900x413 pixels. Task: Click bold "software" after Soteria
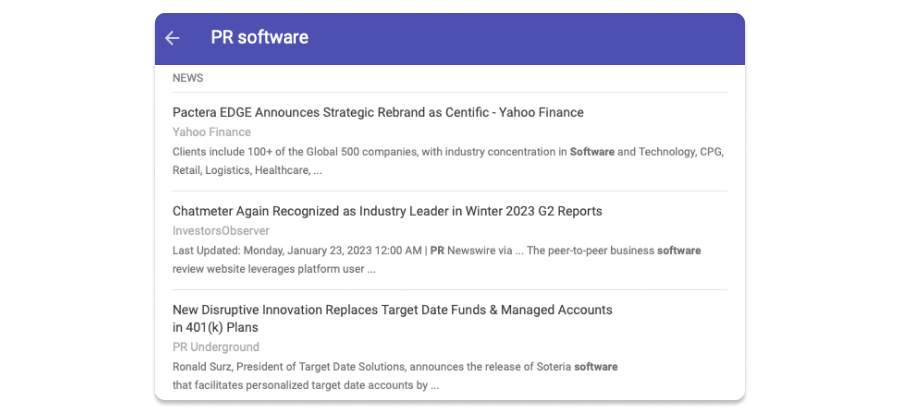595,366
